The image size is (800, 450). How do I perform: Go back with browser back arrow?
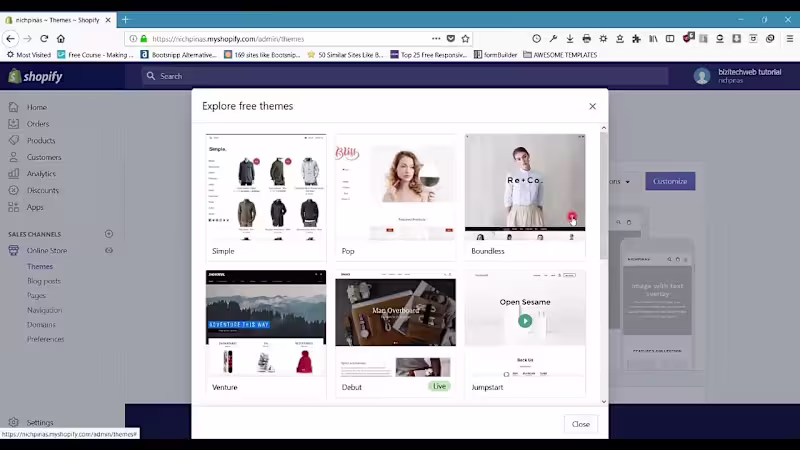tap(11, 39)
